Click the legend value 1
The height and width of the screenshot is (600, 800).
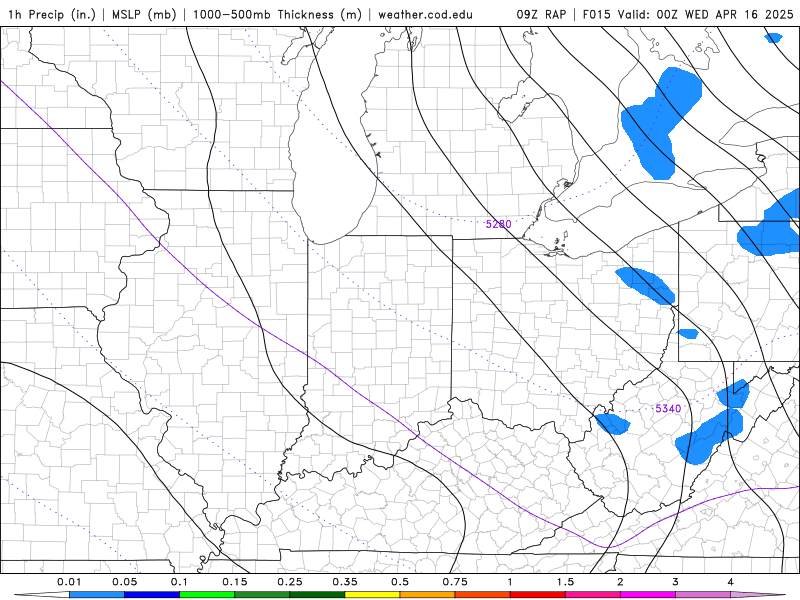(x=510, y=582)
